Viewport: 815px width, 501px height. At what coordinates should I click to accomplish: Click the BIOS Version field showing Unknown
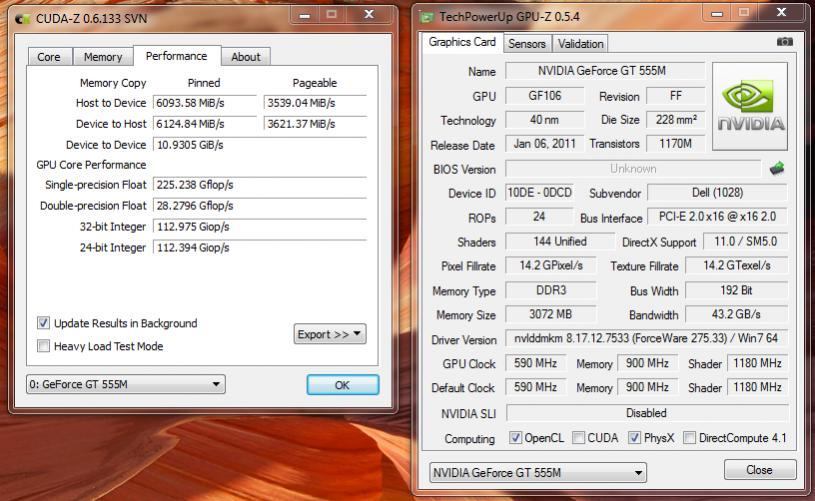tap(633, 168)
